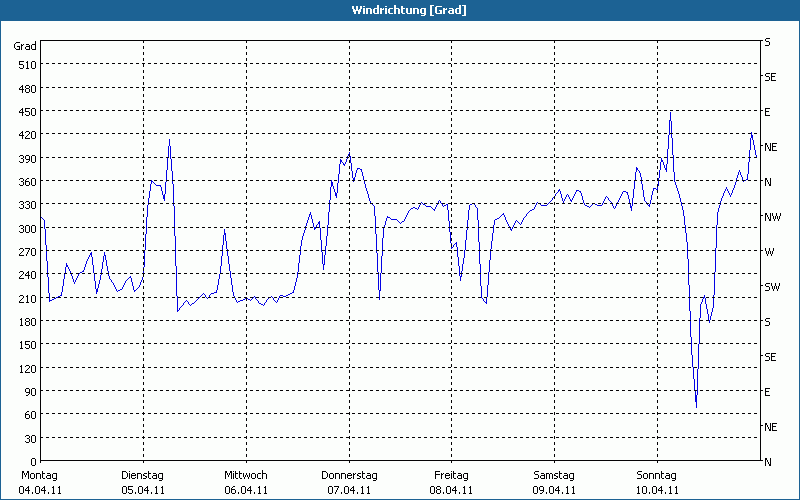
Task: Click the "Freitag" day label
Action: point(451,476)
